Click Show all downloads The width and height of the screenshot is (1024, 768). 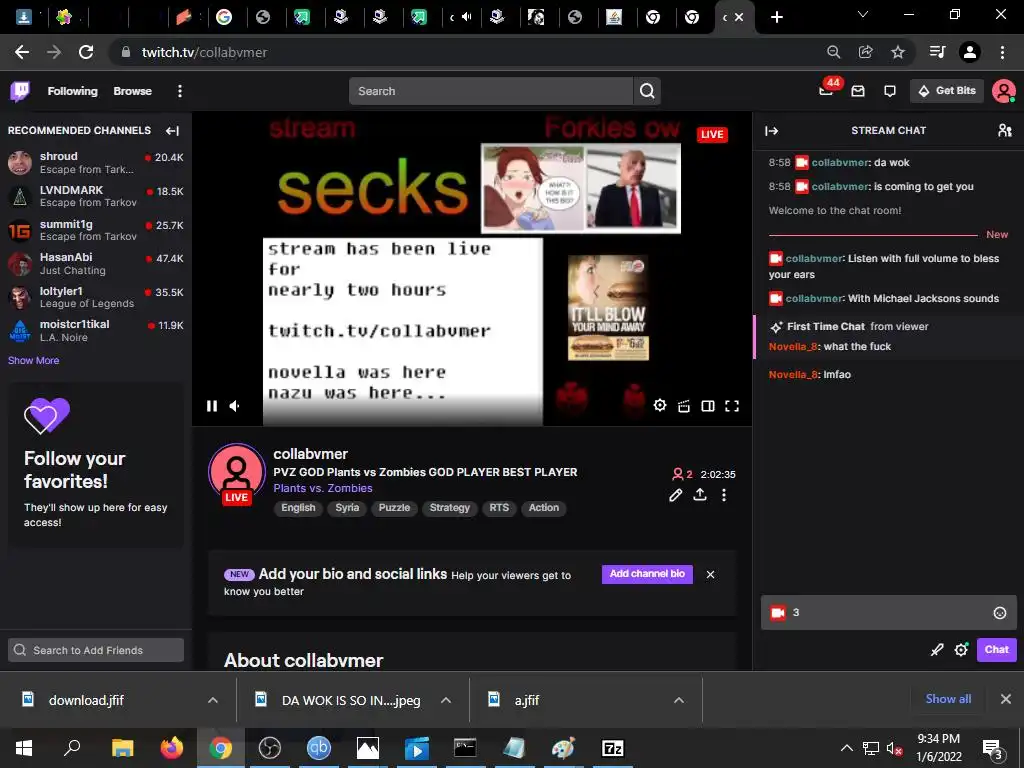[948, 699]
